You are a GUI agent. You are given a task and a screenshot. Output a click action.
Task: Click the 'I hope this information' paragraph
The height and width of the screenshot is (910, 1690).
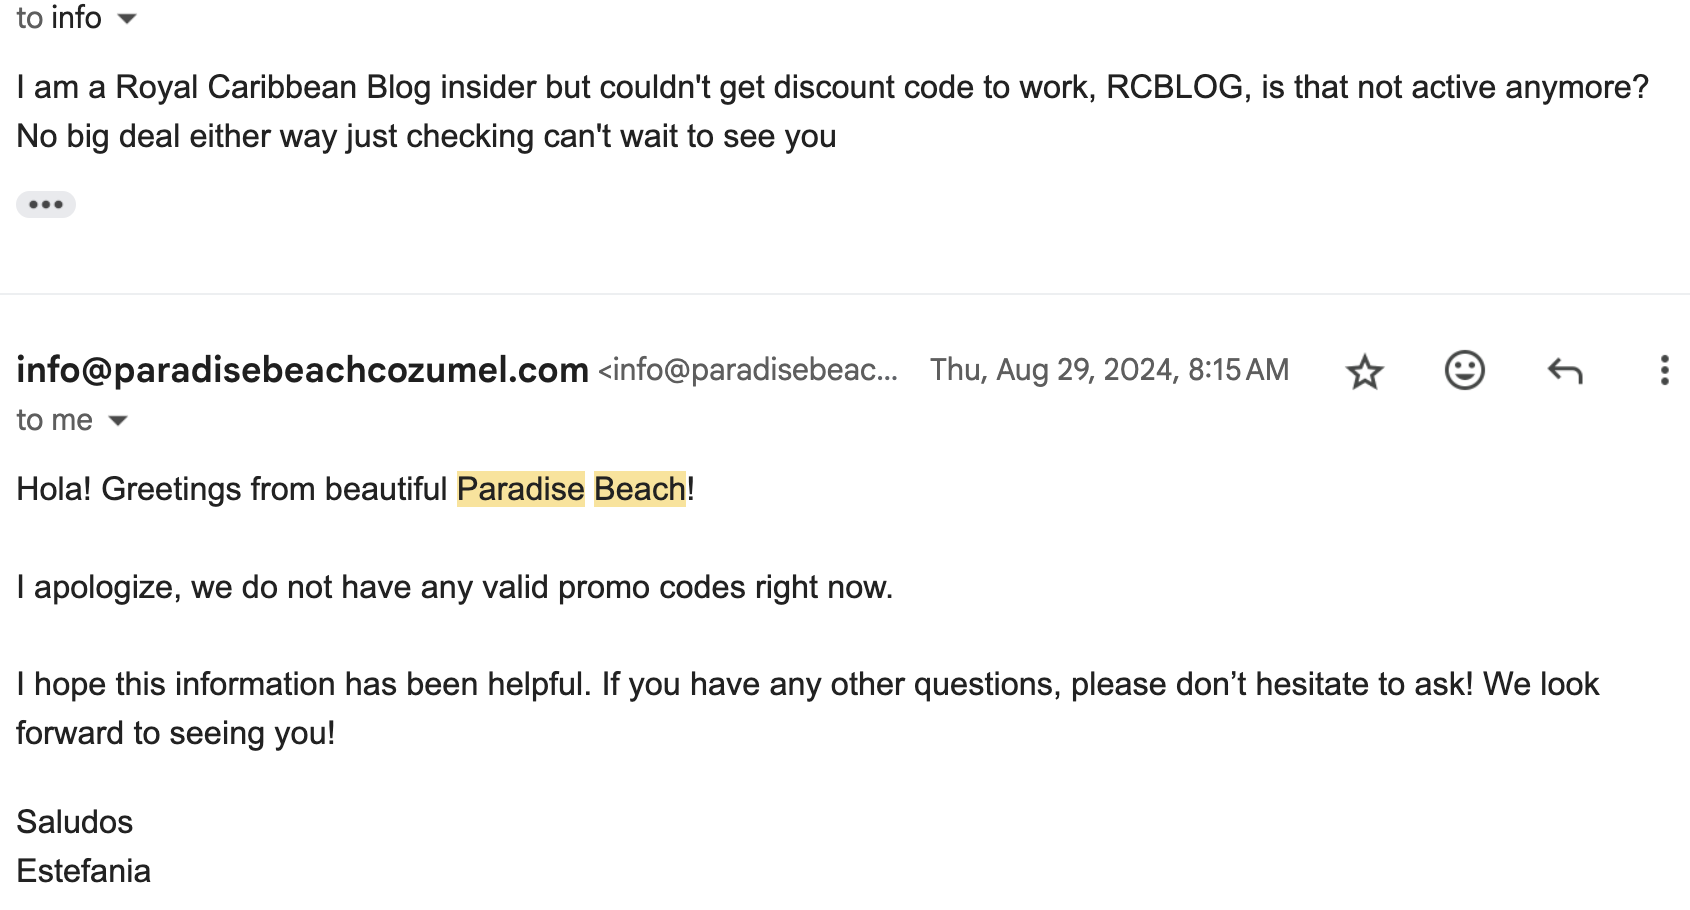coord(808,708)
